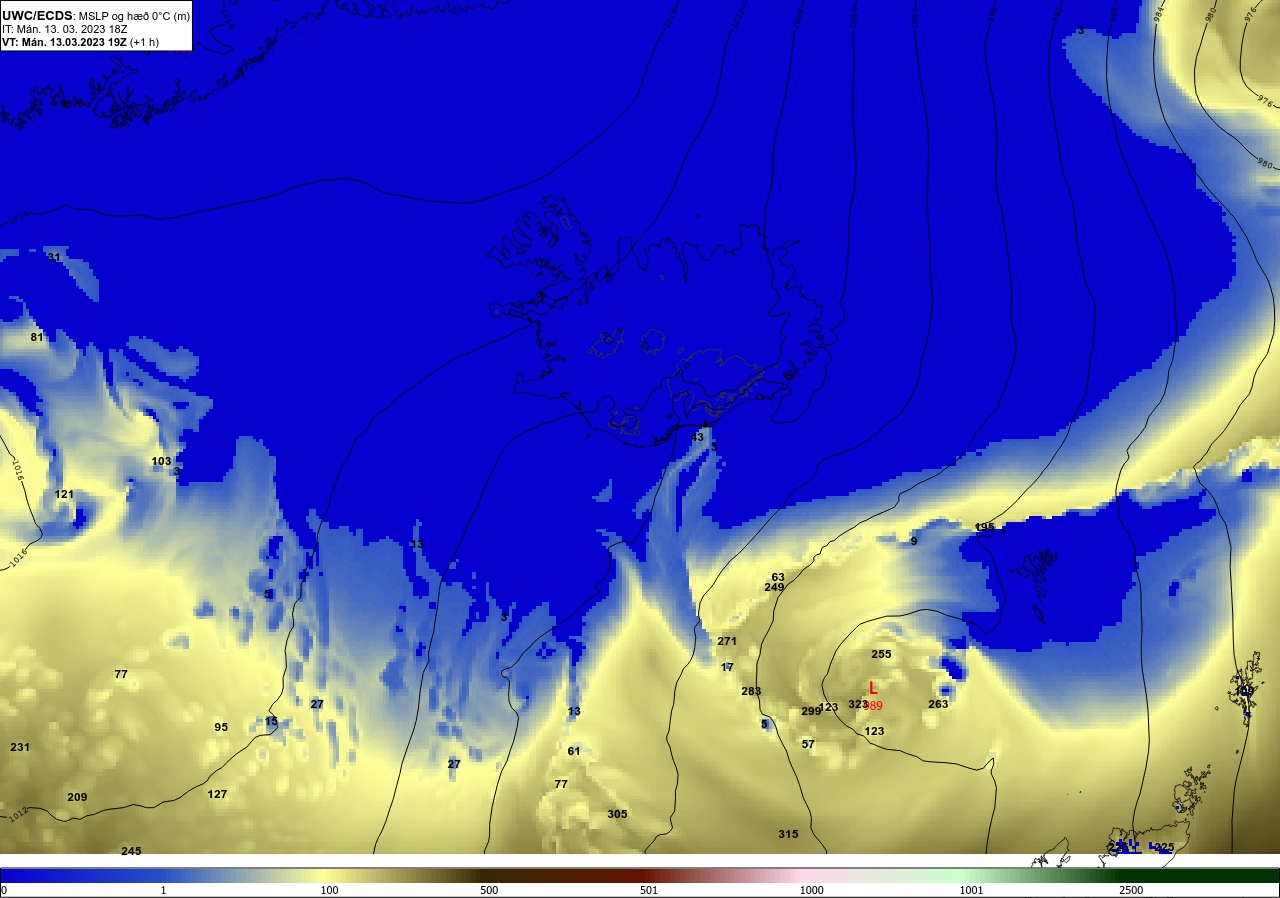Click the map value 315

[x=788, y=834]
